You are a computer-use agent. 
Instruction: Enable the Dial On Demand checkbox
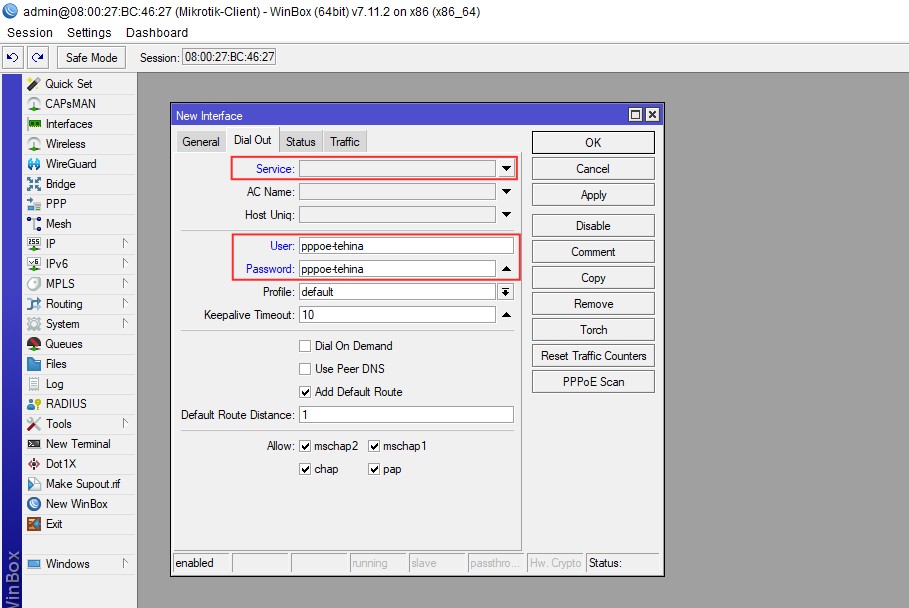[306, 346]
